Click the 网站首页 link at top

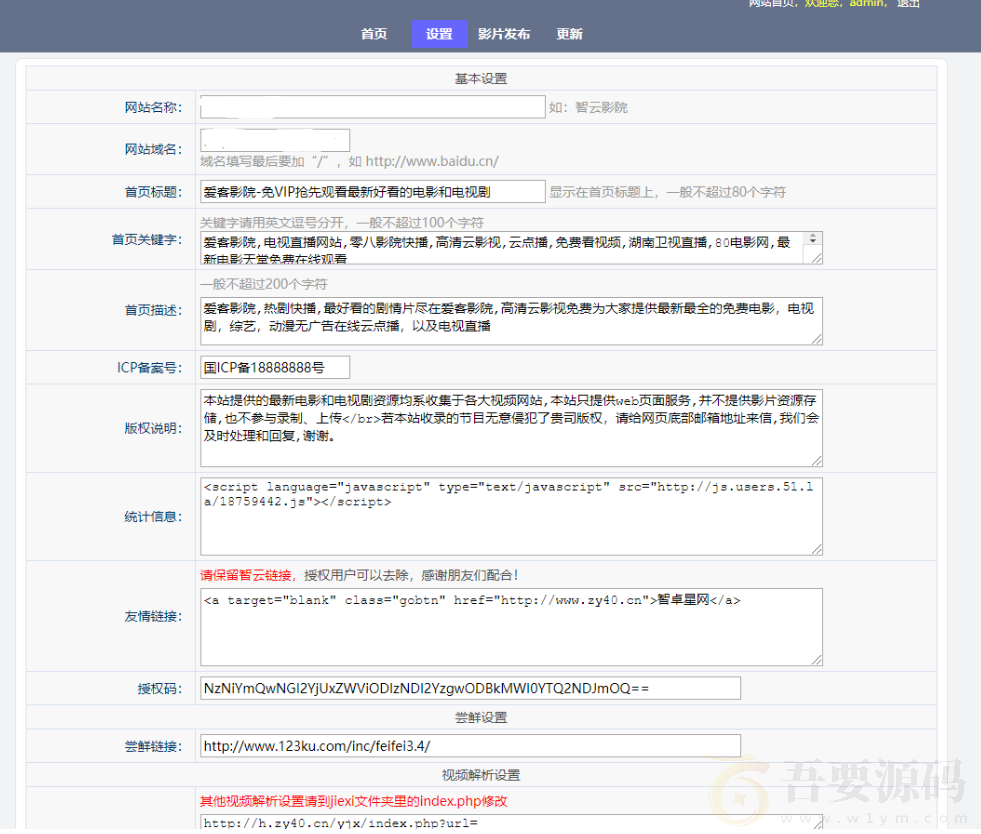771,3
